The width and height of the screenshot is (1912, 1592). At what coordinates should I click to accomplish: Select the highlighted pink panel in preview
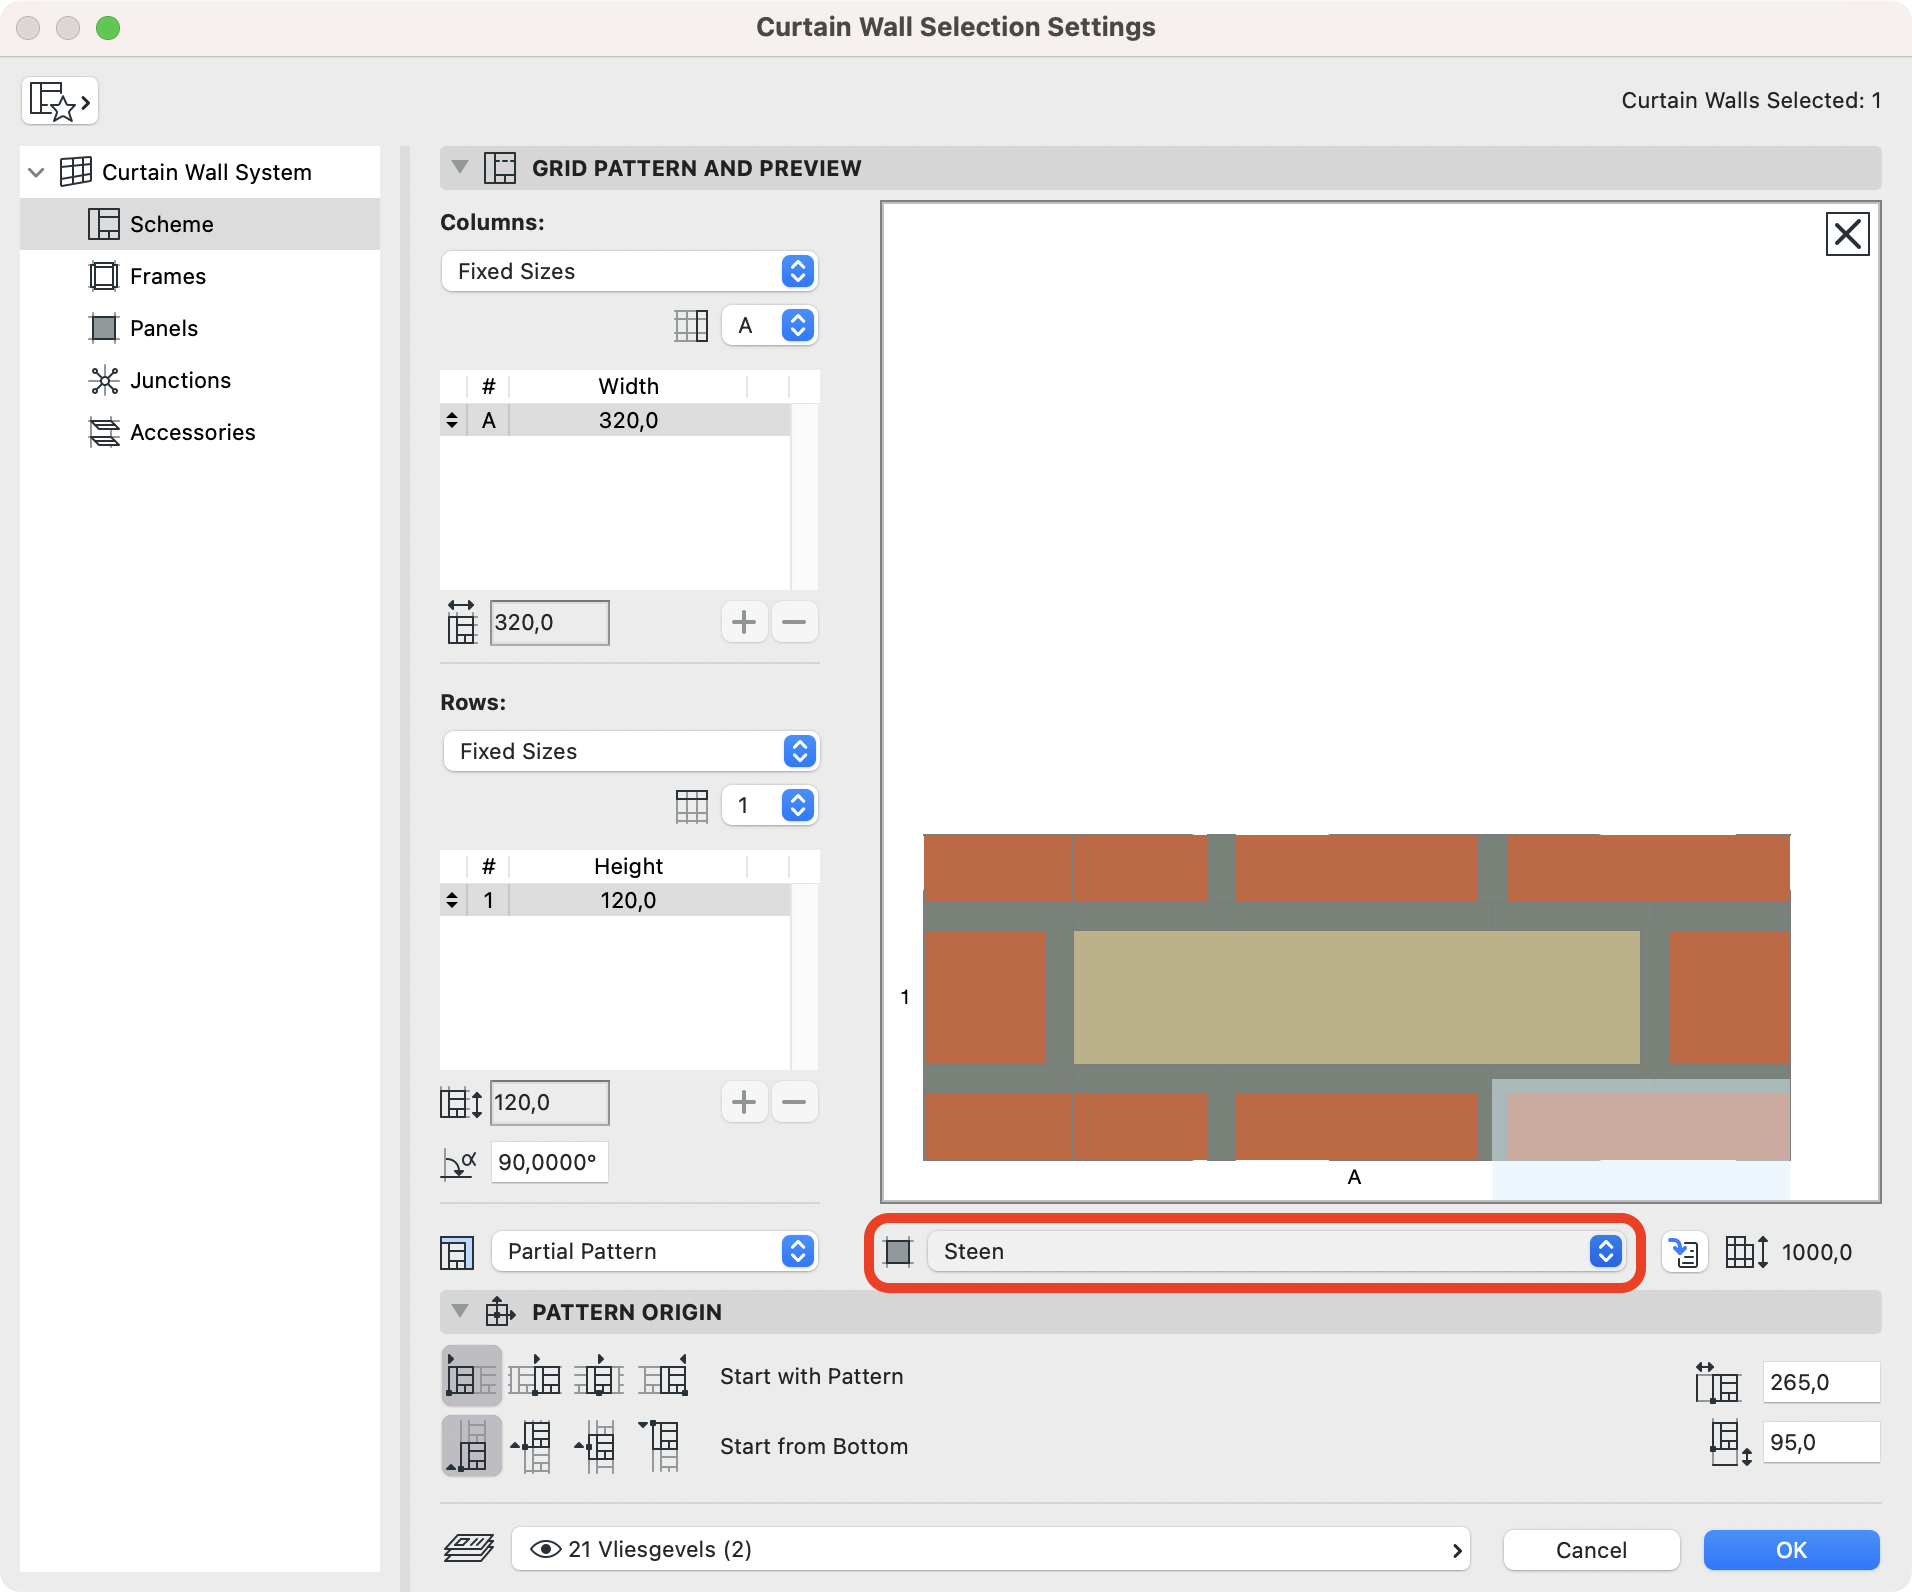click(x=1648, y=1126)
